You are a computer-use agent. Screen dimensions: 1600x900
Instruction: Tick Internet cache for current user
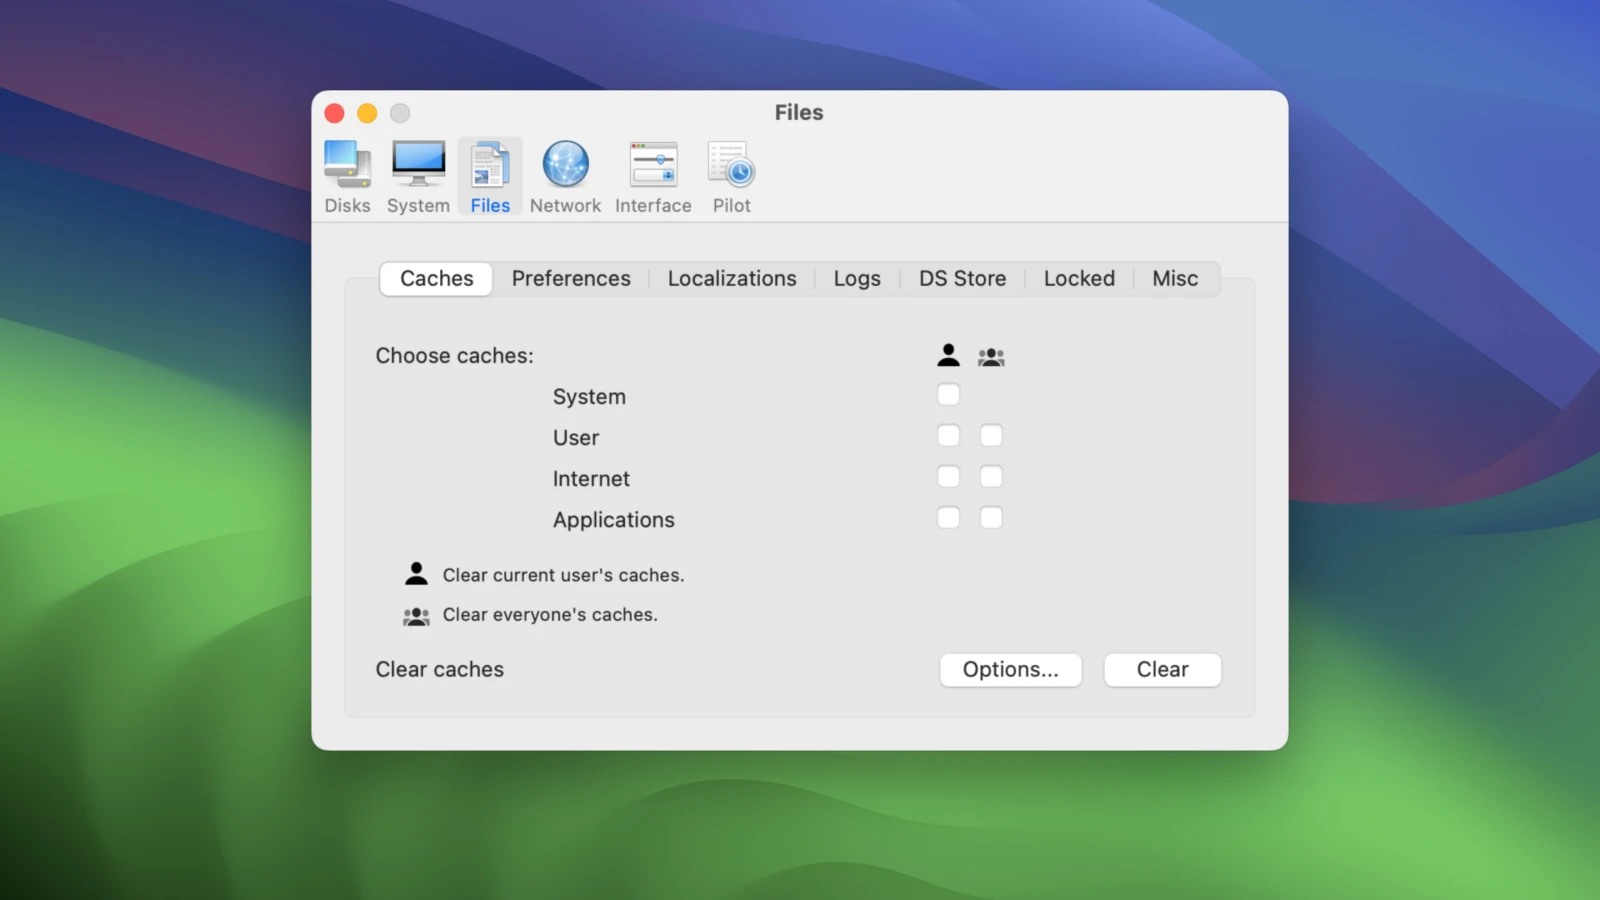[948, 477]
